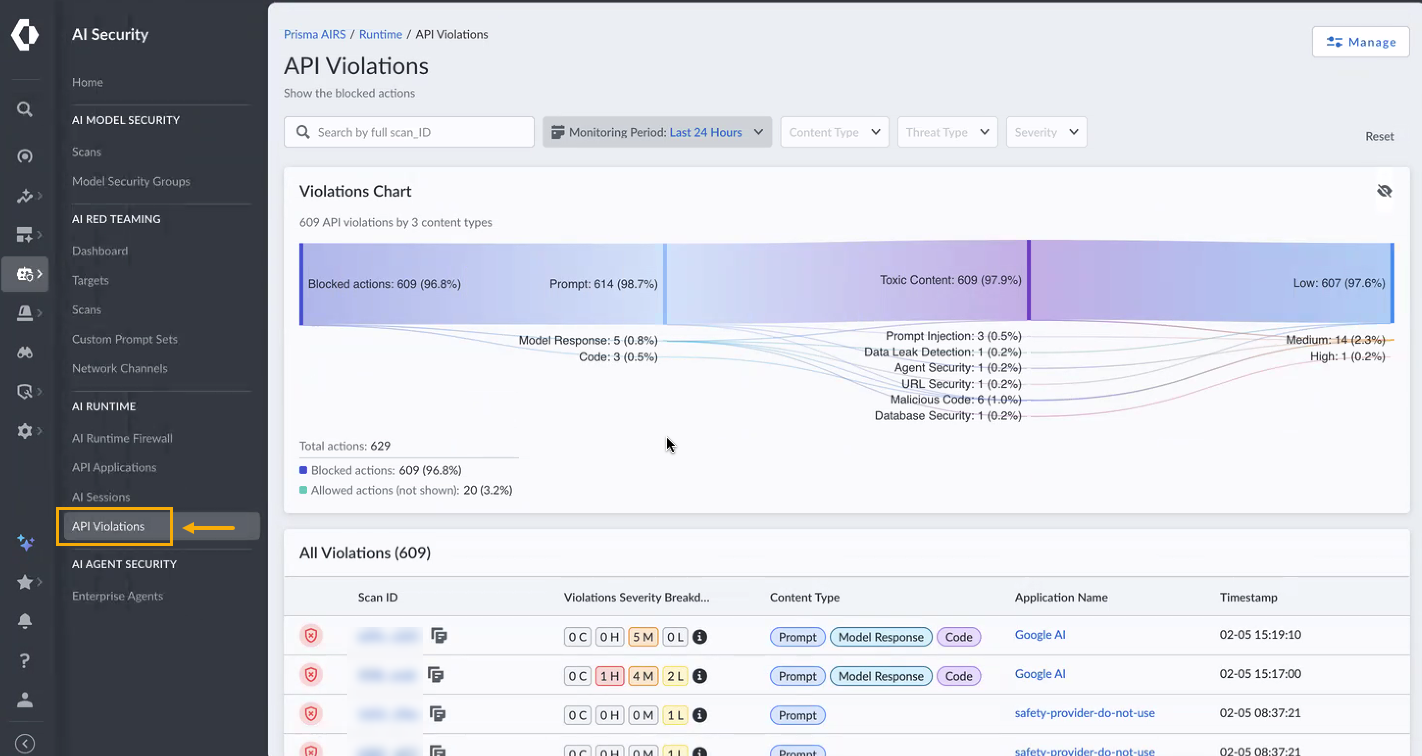Click info icon on second row severity breakdown

[x=700, y=676]
